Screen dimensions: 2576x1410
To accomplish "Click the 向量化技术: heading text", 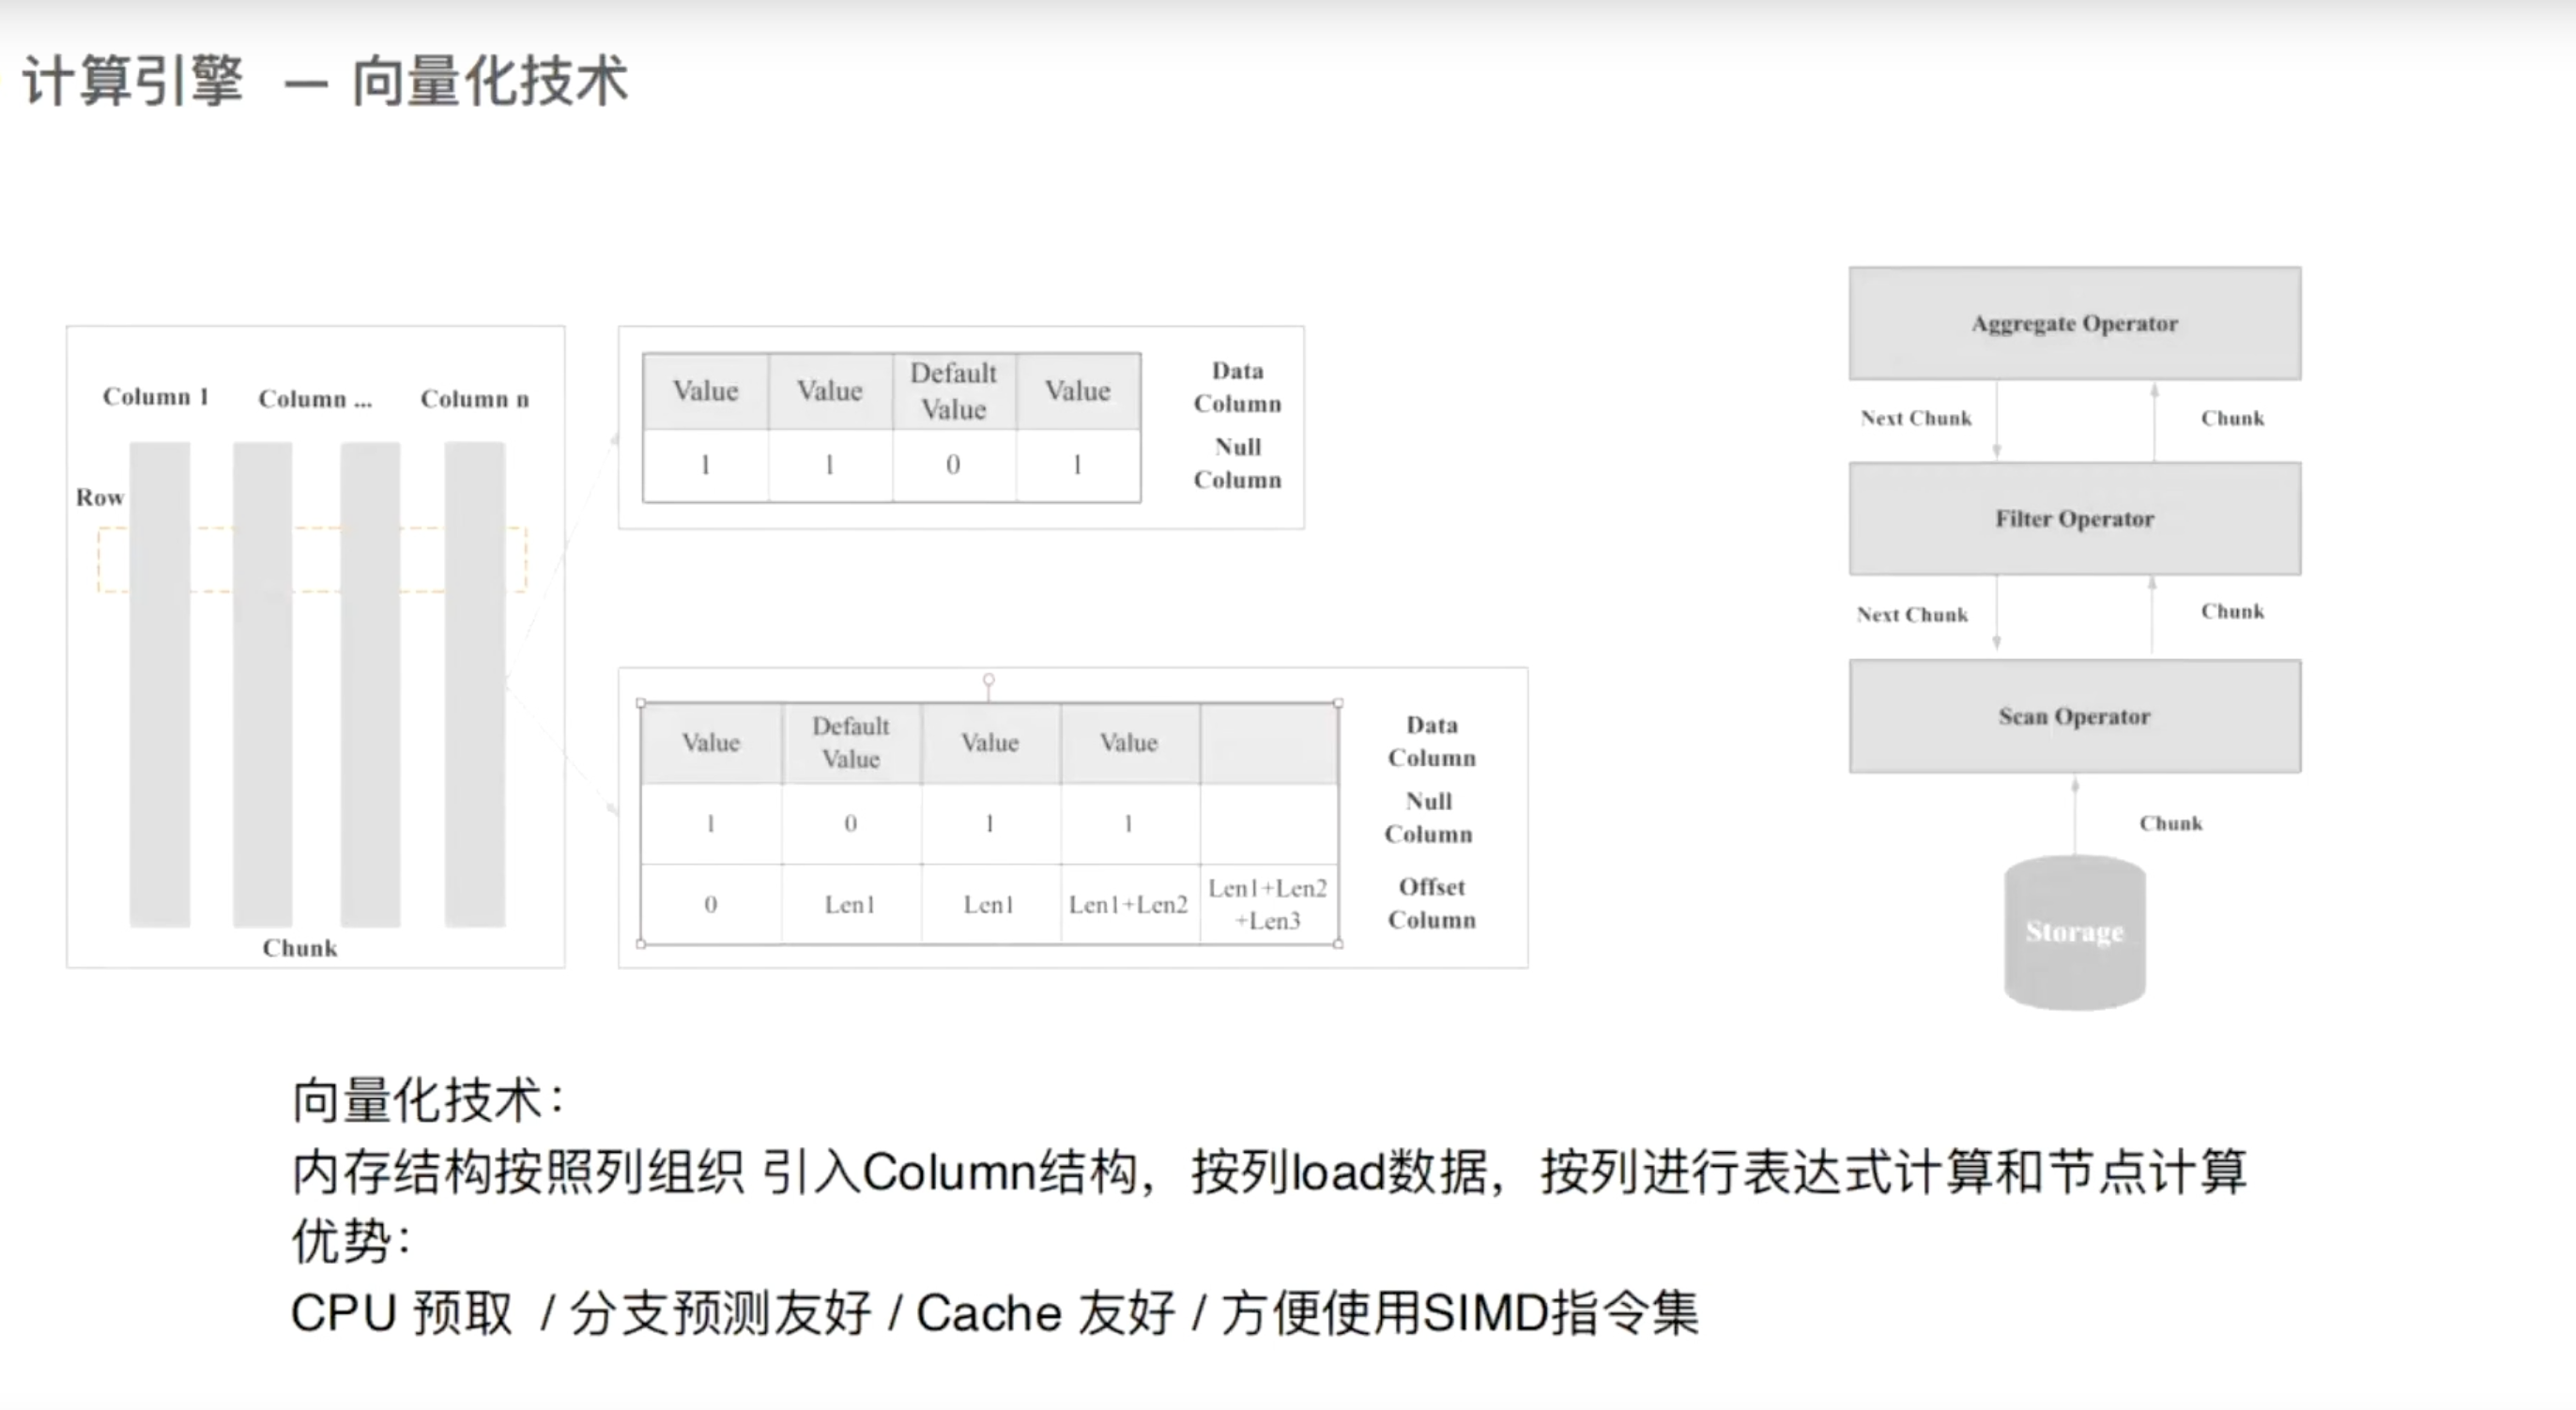I will pos(430,1100).
